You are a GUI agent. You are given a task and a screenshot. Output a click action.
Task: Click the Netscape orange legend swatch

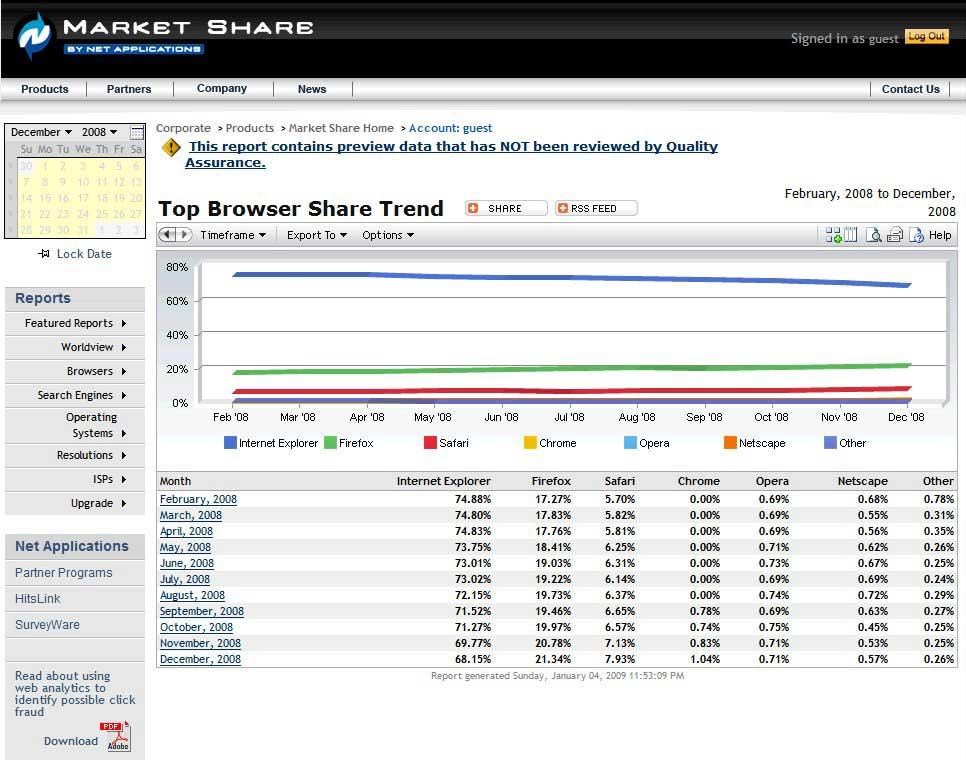click(730, 443)
